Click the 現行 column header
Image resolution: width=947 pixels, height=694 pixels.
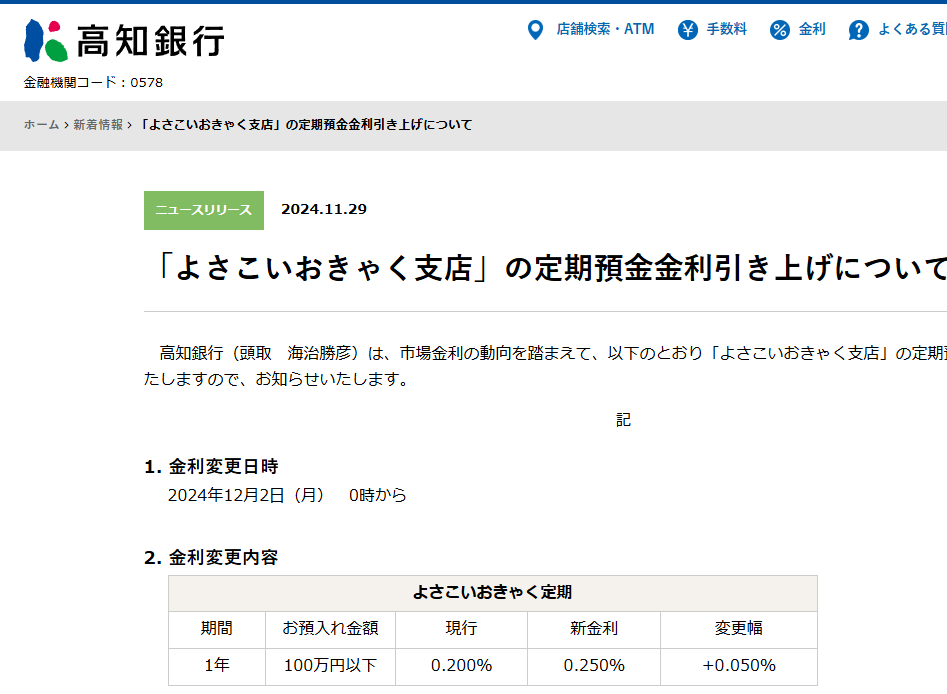pos(461,629)
